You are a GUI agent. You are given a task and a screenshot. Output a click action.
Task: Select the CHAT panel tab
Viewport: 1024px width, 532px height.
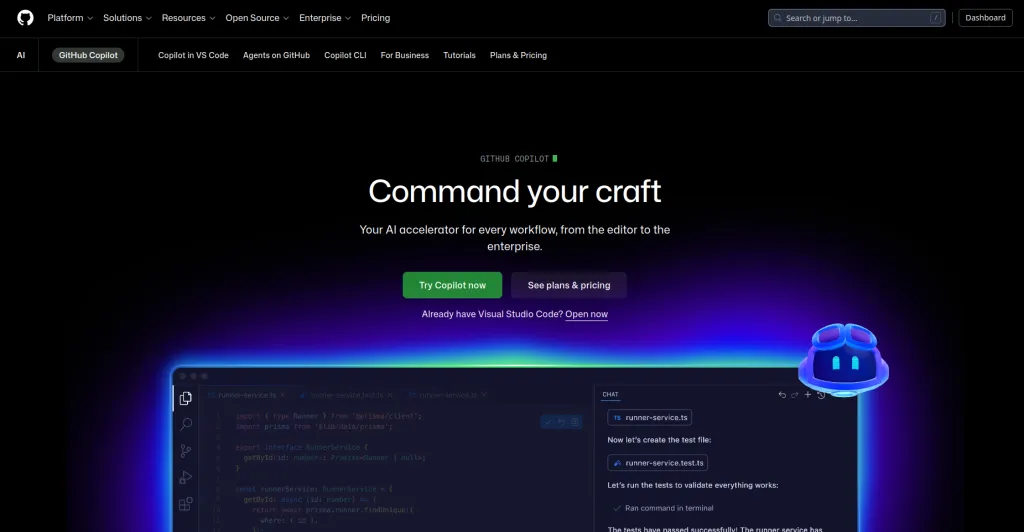coord(611,394)
